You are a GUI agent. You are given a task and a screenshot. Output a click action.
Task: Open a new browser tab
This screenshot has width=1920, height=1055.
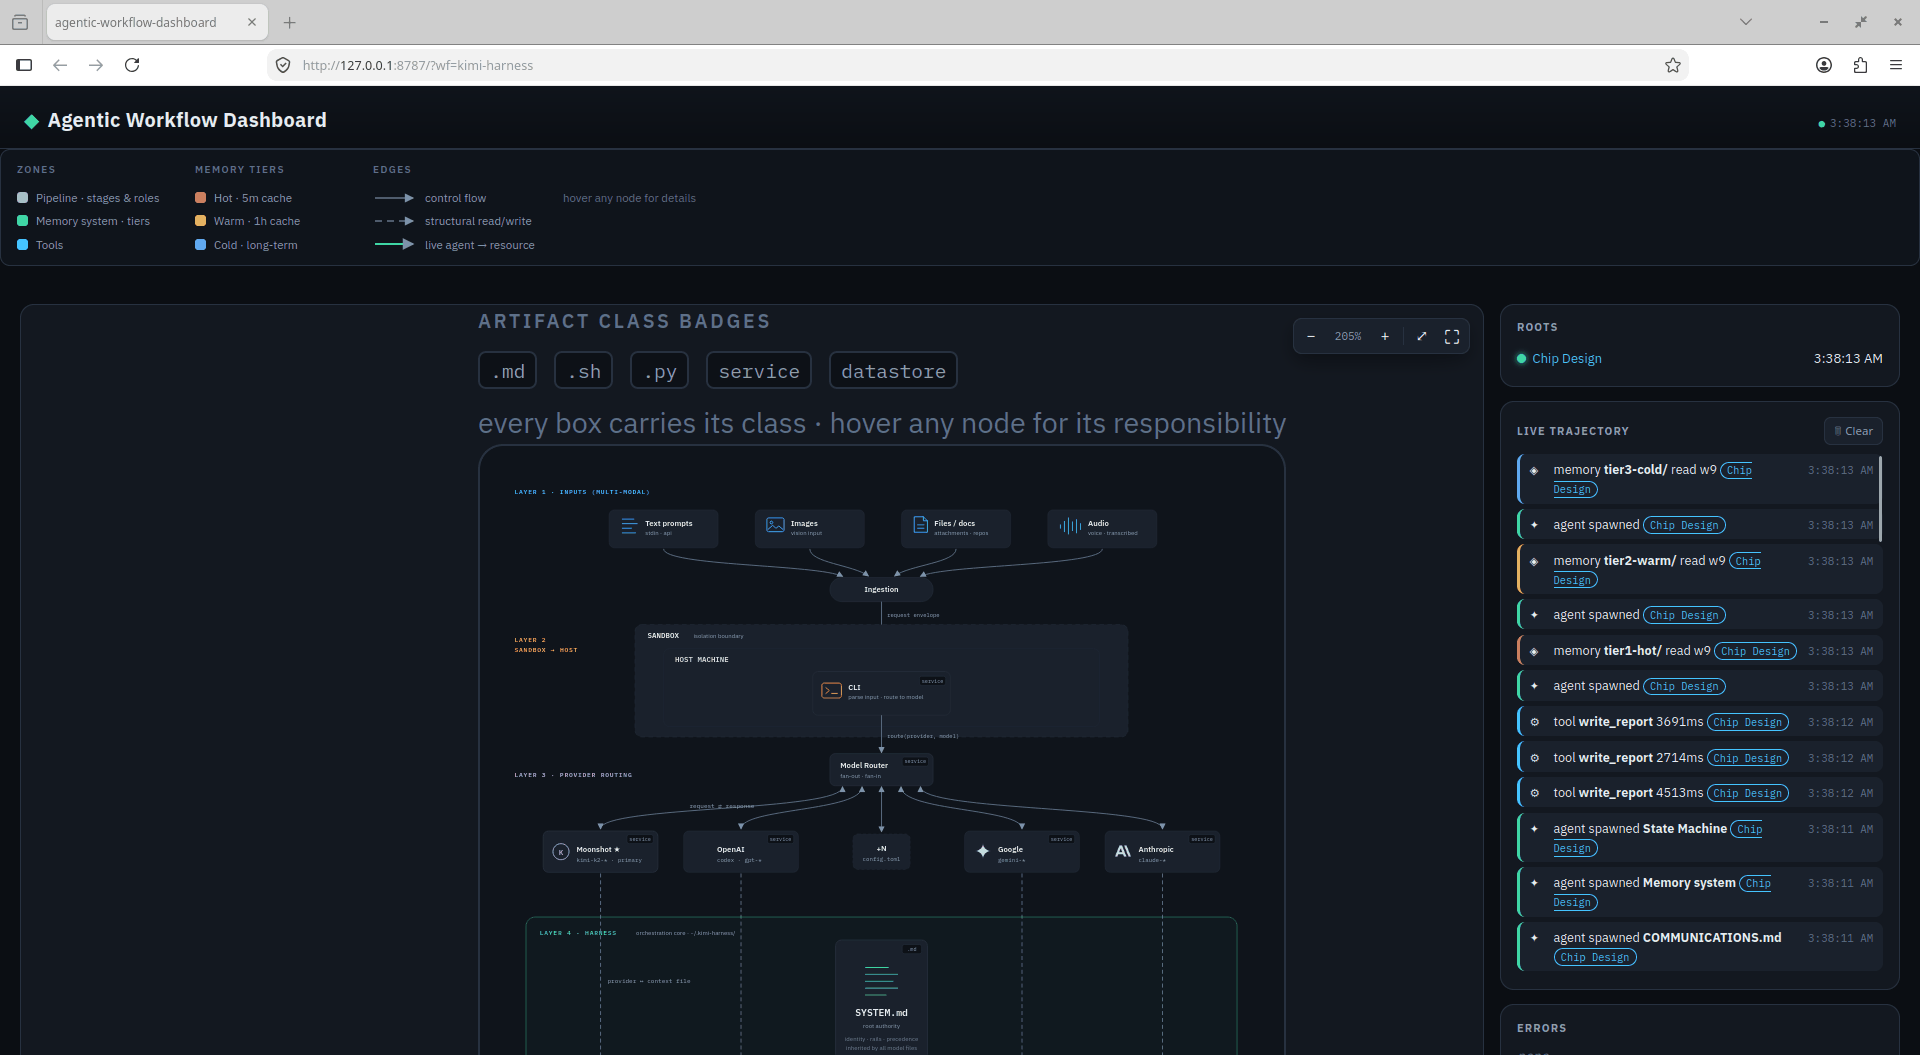290,22
